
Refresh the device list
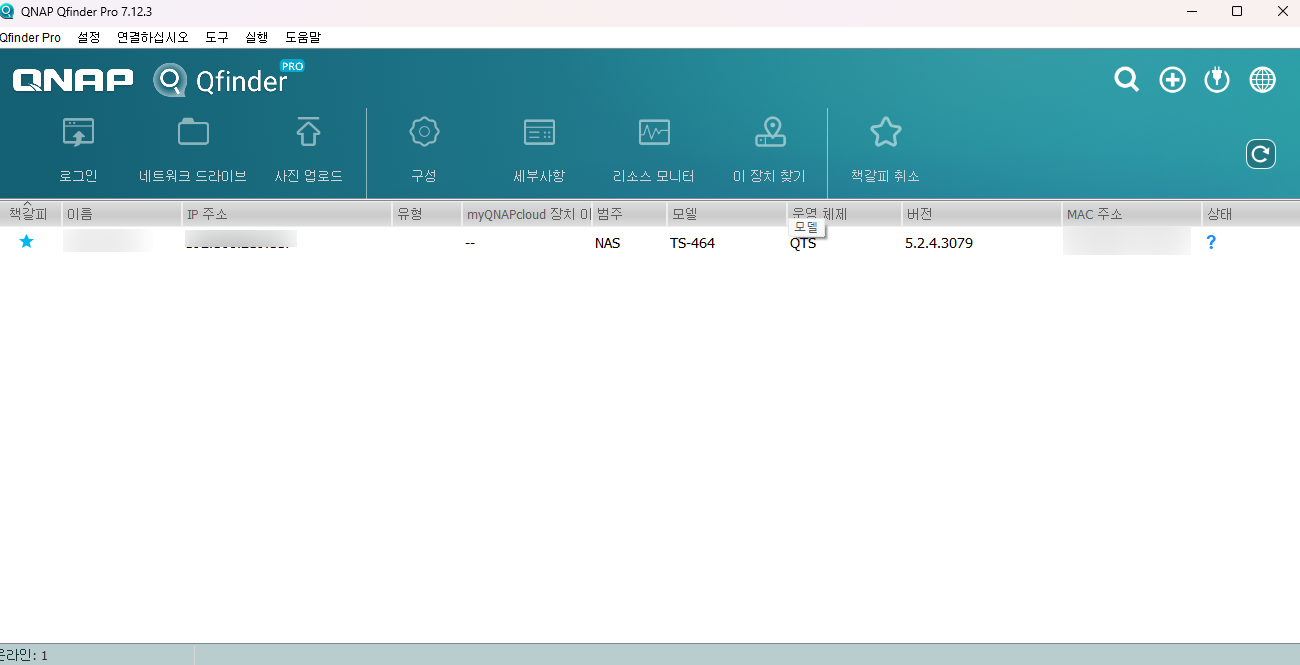(x=1261, y=154)
